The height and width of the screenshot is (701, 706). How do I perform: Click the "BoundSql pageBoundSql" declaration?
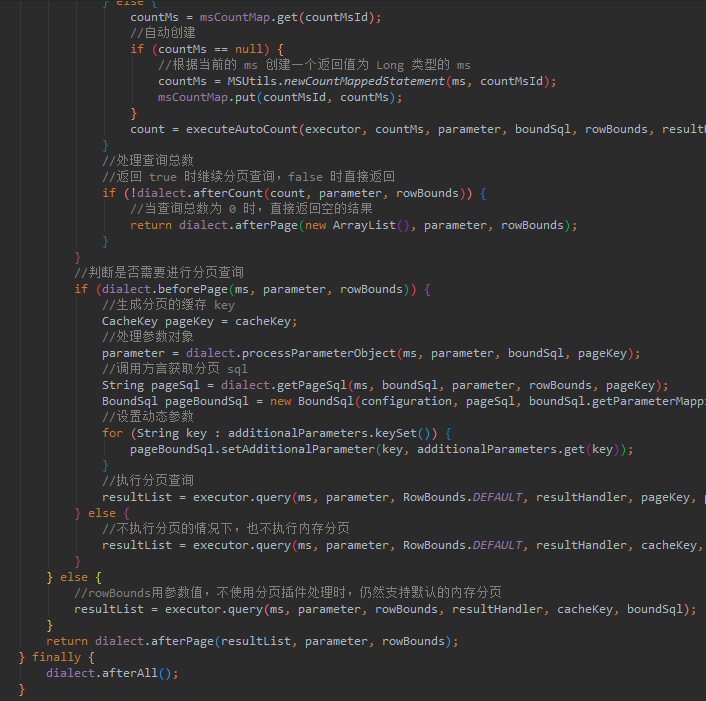click(175, 401)
